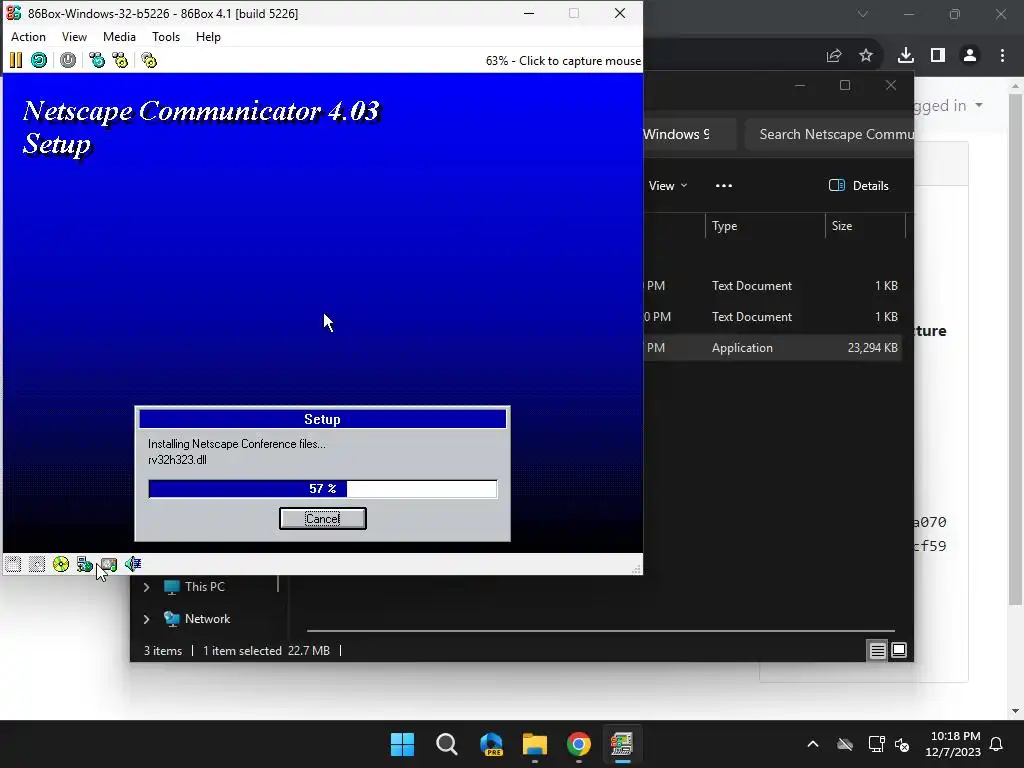Toggle the Details pane in File Explorer
The height and width of the screenshot is (768, 1024).
click(x=858, y=186)
